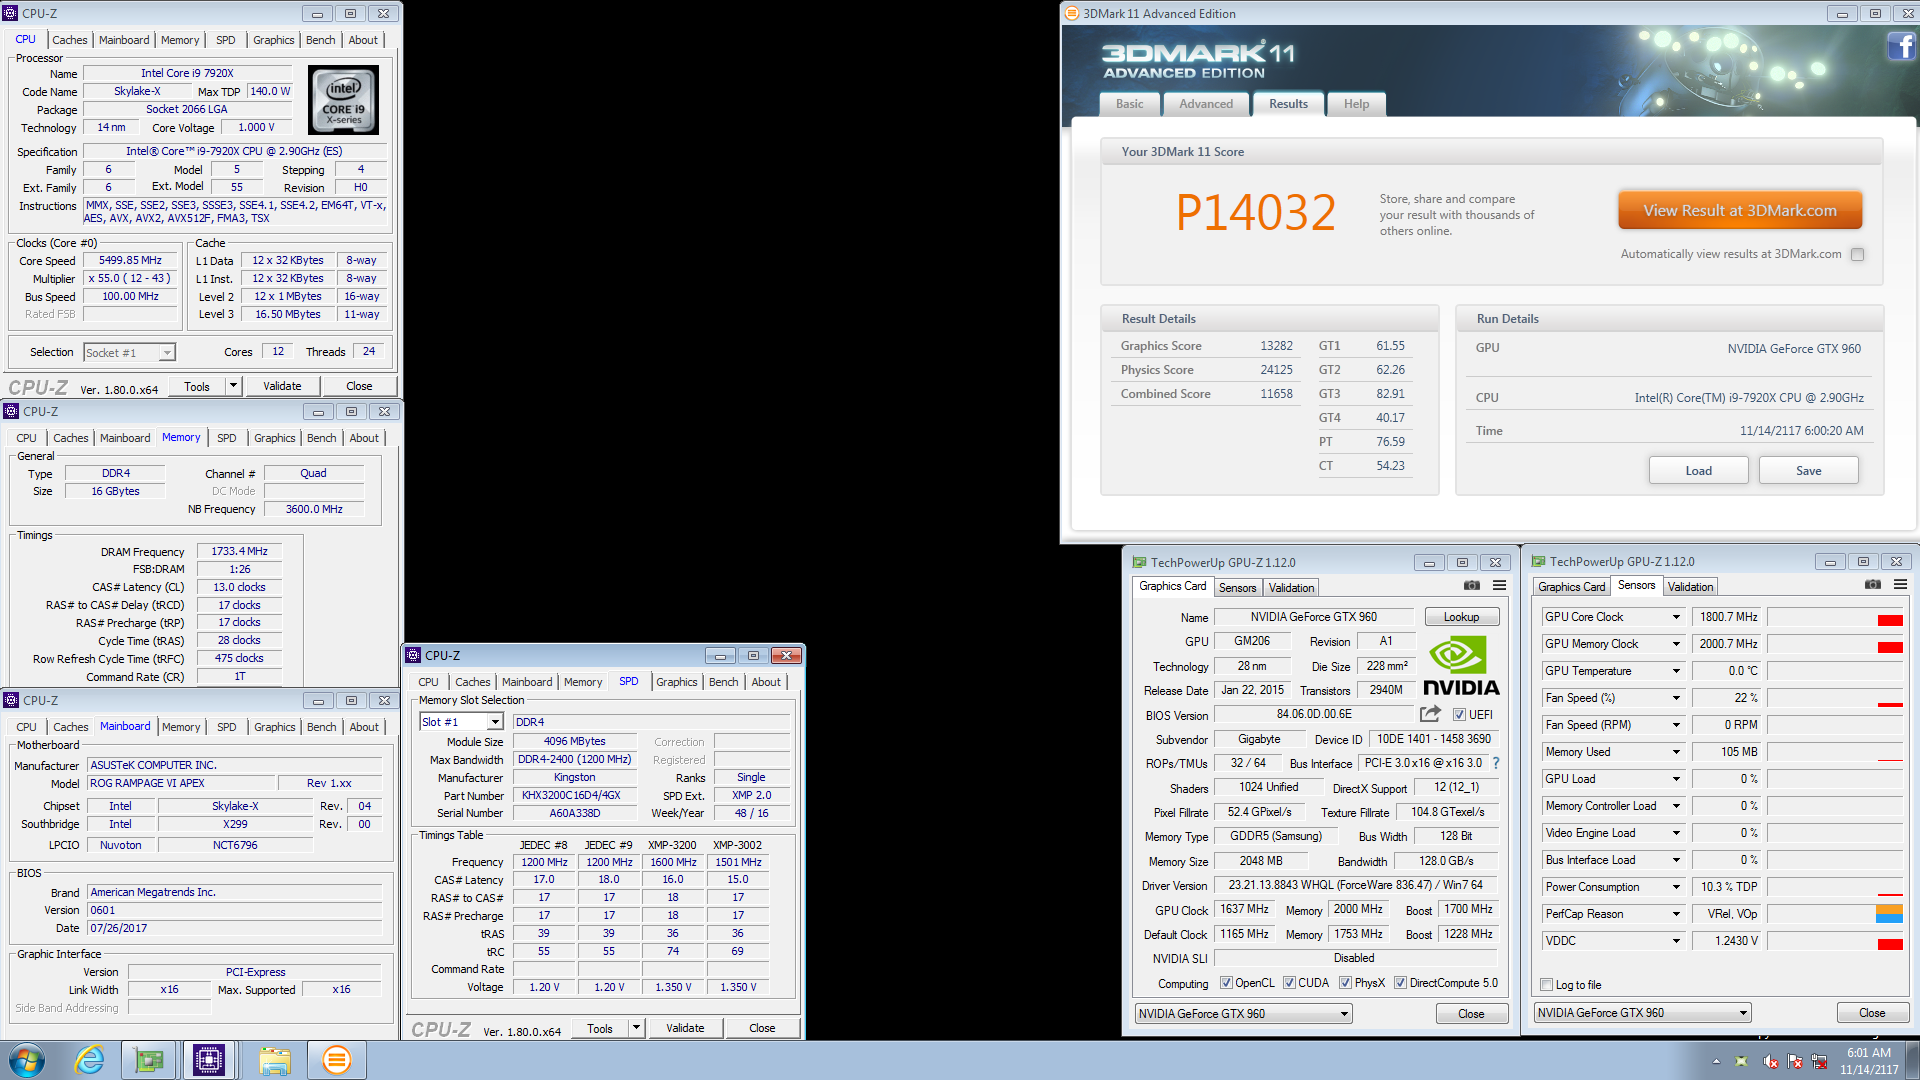Screen dimensions: 1920x1080
Task: Click 3DMark window title icon
Action: [1072, 13]
